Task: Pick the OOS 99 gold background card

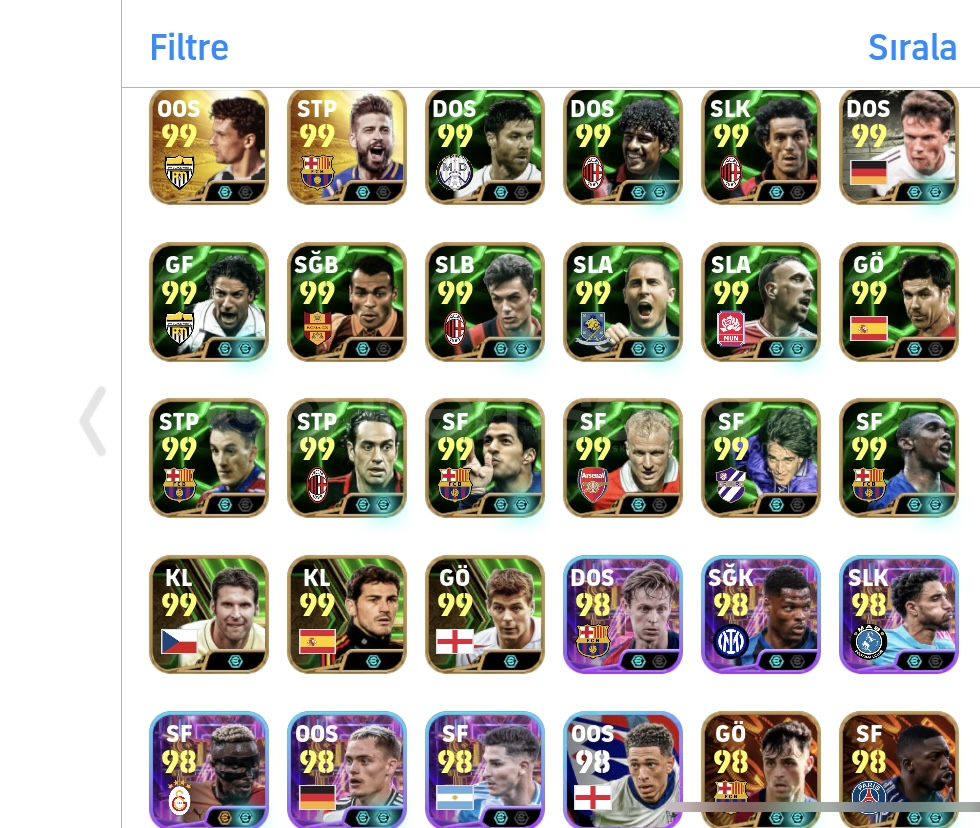Action: pyautogui.click(x=209, y=146)
